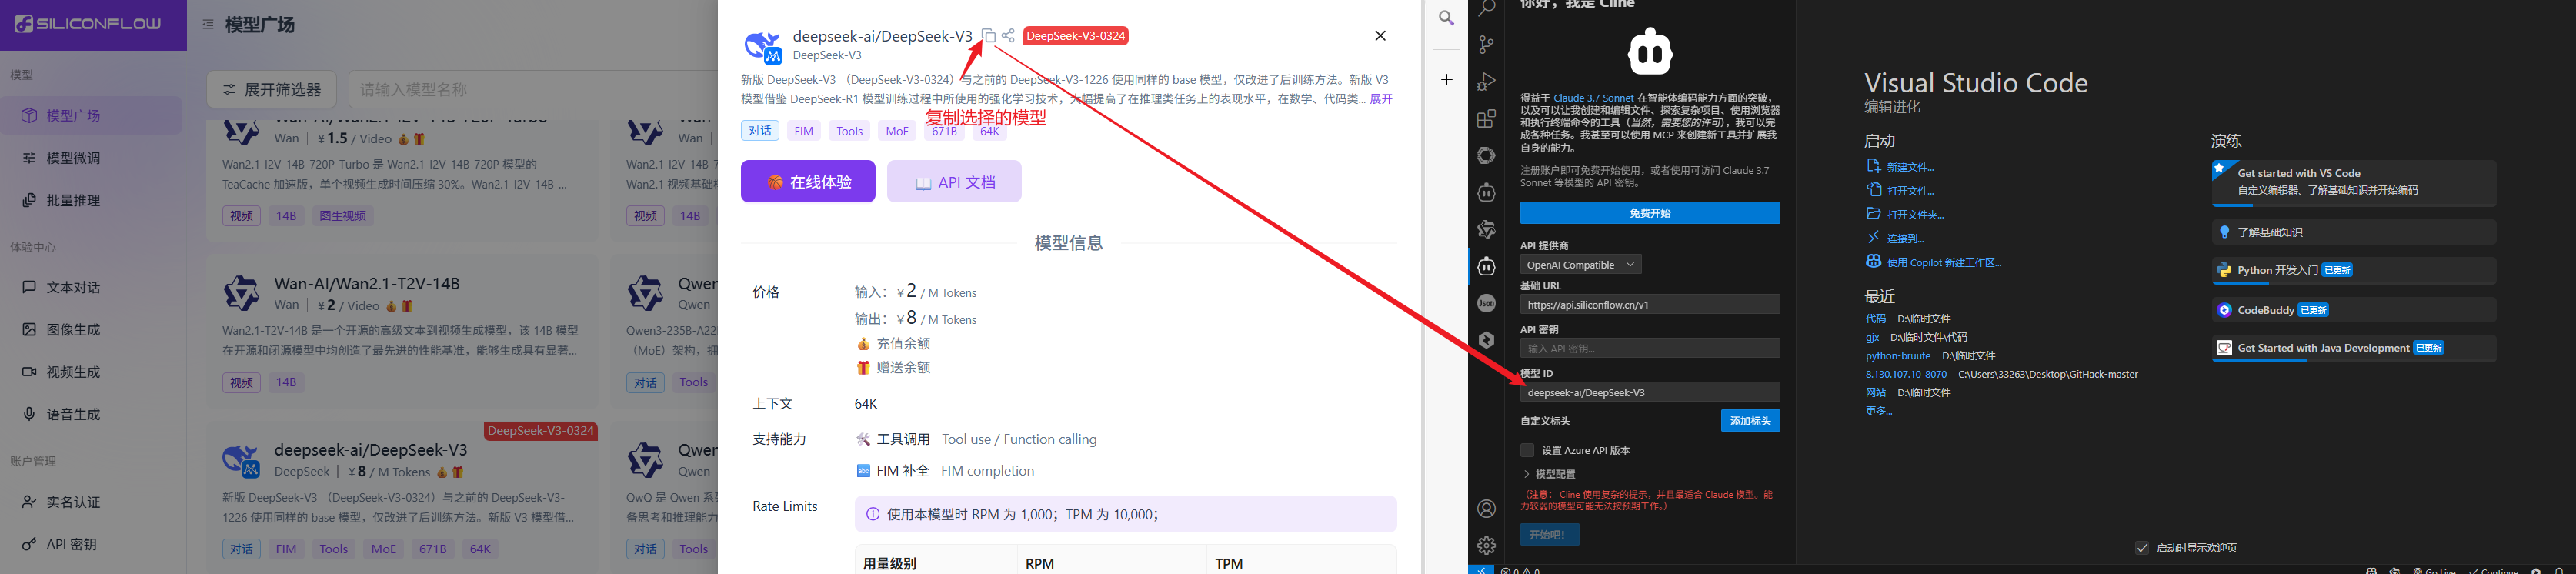Select the FIM tag in model panel
2576x574 pixels.
[x=804, y=131]
